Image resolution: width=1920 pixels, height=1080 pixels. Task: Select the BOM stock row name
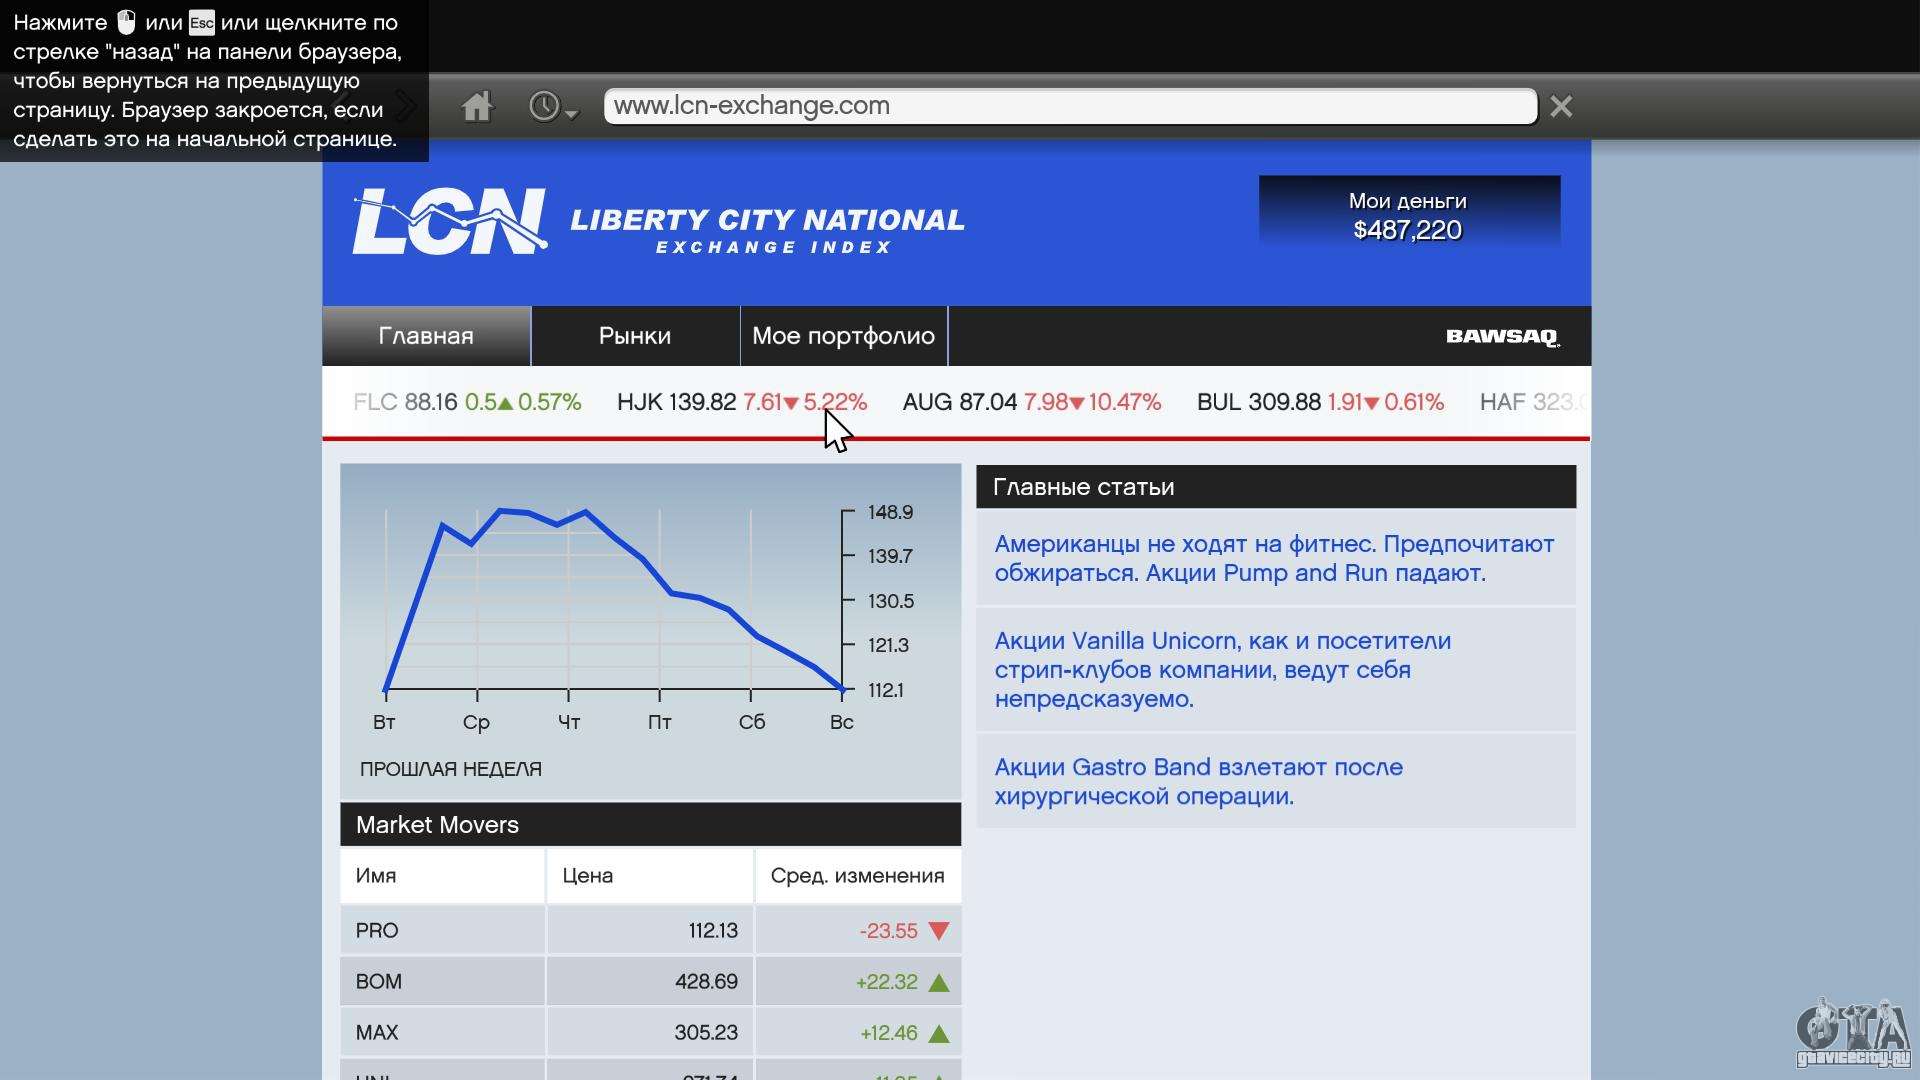[379, 982]
